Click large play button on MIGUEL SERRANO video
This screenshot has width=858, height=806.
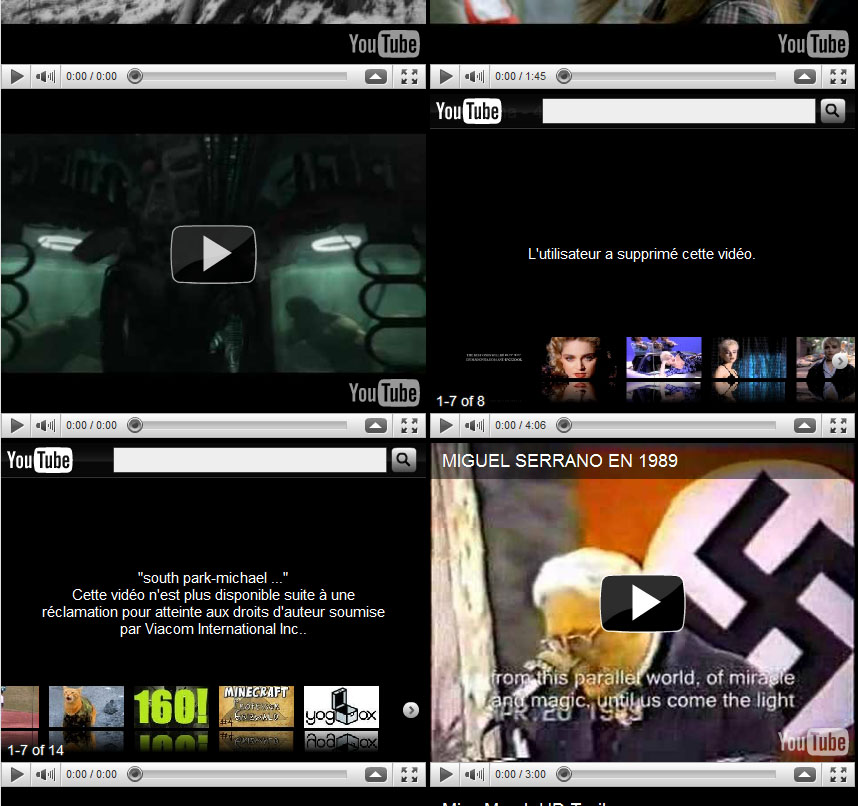642,603
